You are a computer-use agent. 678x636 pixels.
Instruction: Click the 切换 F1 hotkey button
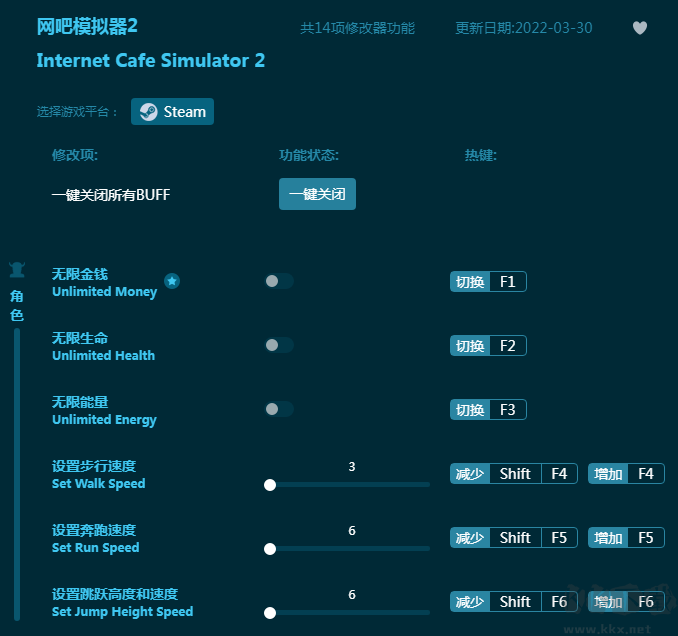coord(488,282)
